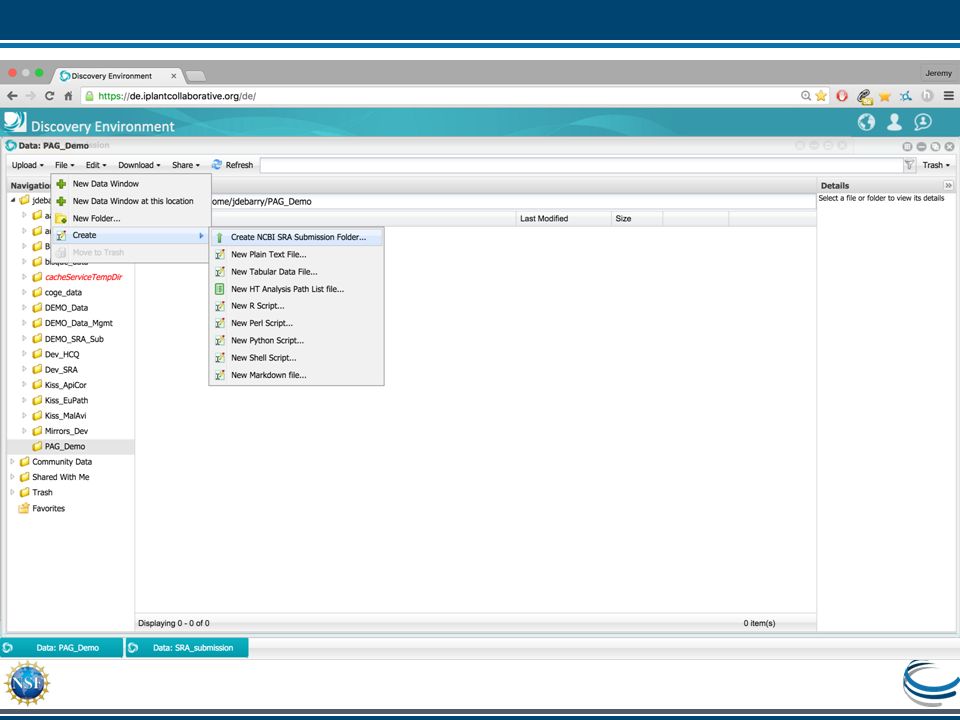
Task: Click the green plus icon for New Data Window
Action: [61, 184]
